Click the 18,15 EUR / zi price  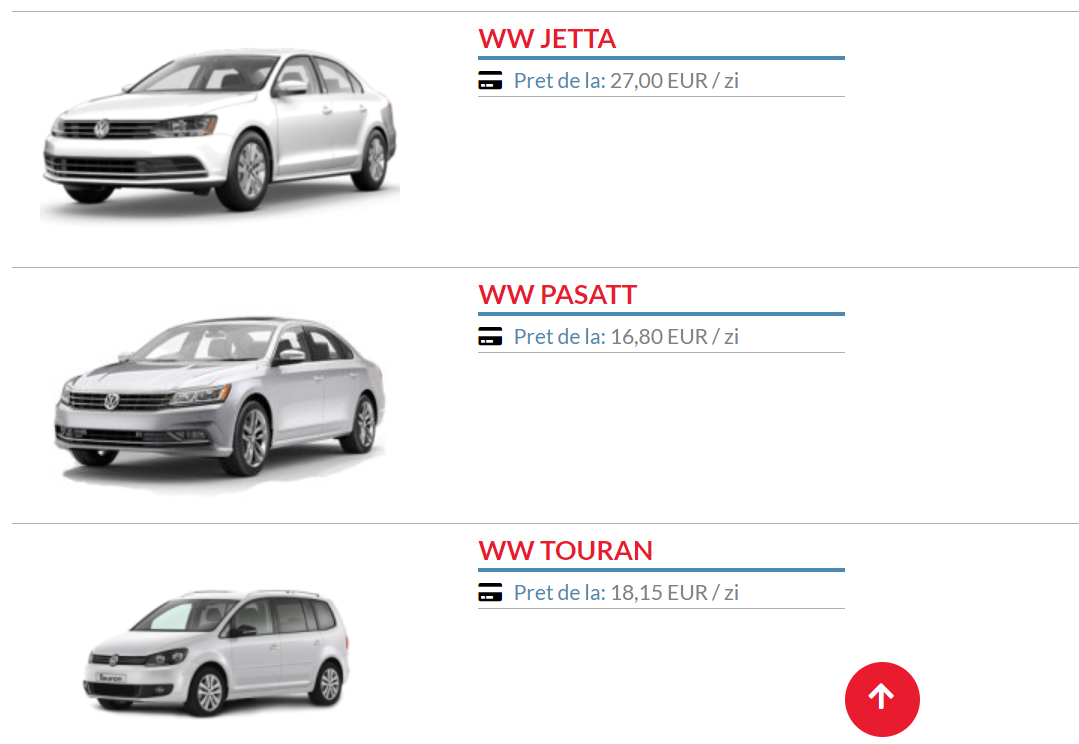tap(674, 593)
